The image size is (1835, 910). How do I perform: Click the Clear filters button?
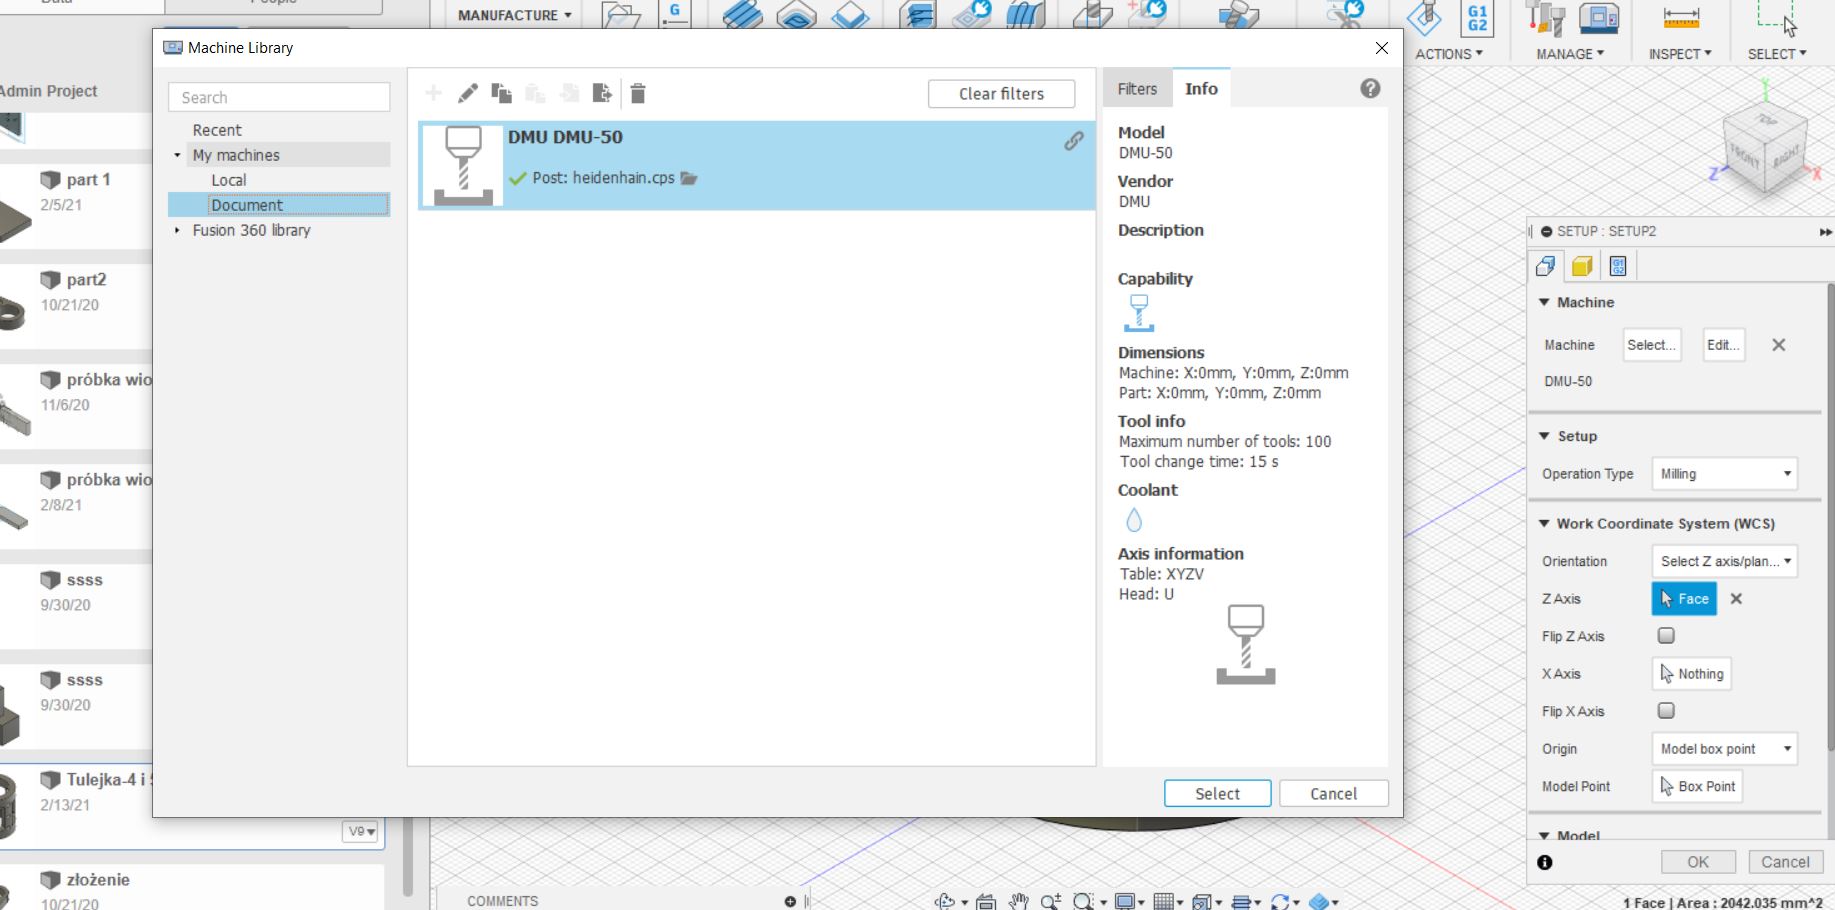pyautogui.click(x=1001, y=93)
